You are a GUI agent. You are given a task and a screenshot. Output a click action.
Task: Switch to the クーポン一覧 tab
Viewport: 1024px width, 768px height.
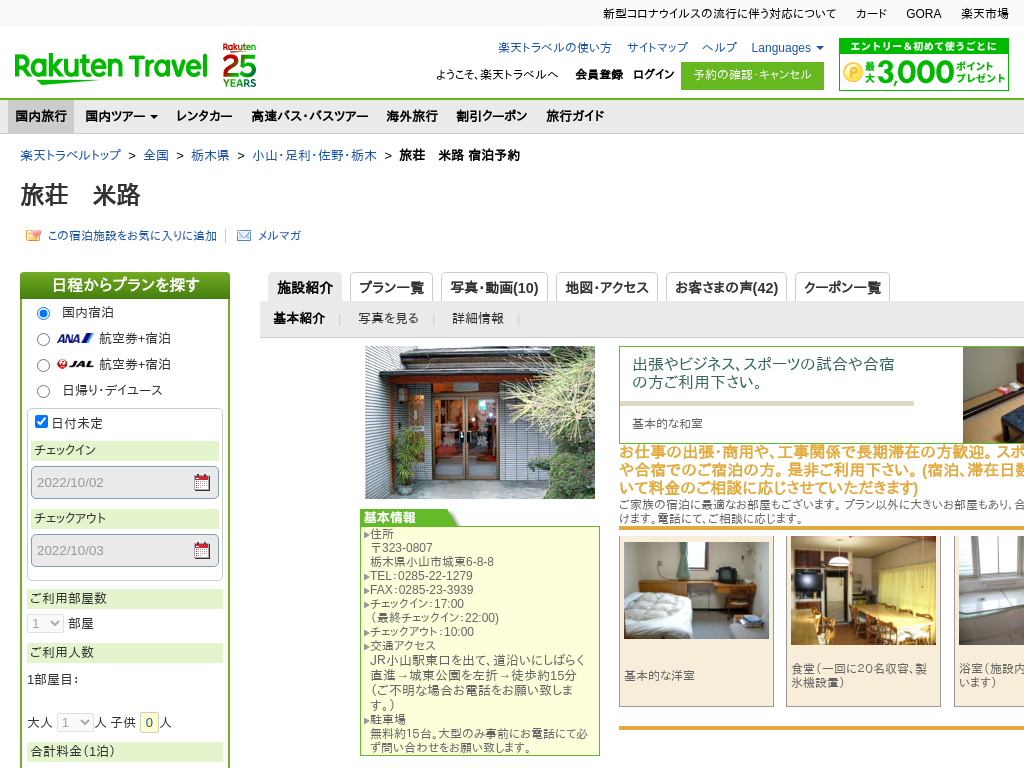coord(842,287)
